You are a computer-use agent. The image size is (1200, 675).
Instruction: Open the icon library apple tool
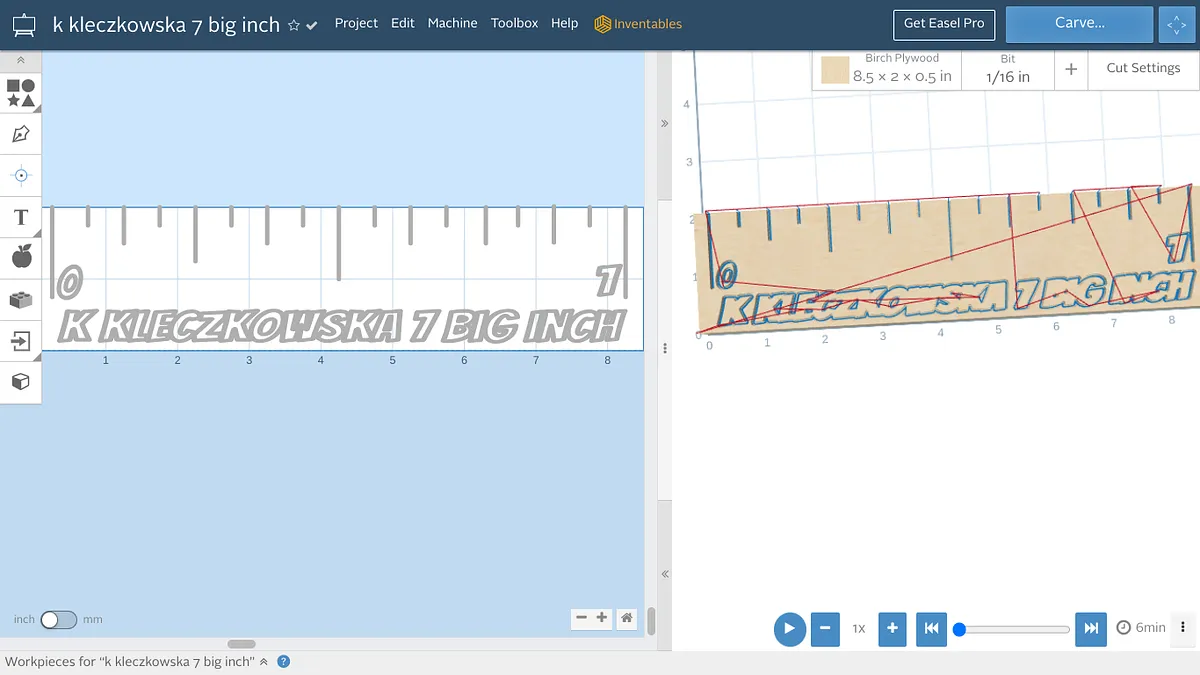point(21,258)
